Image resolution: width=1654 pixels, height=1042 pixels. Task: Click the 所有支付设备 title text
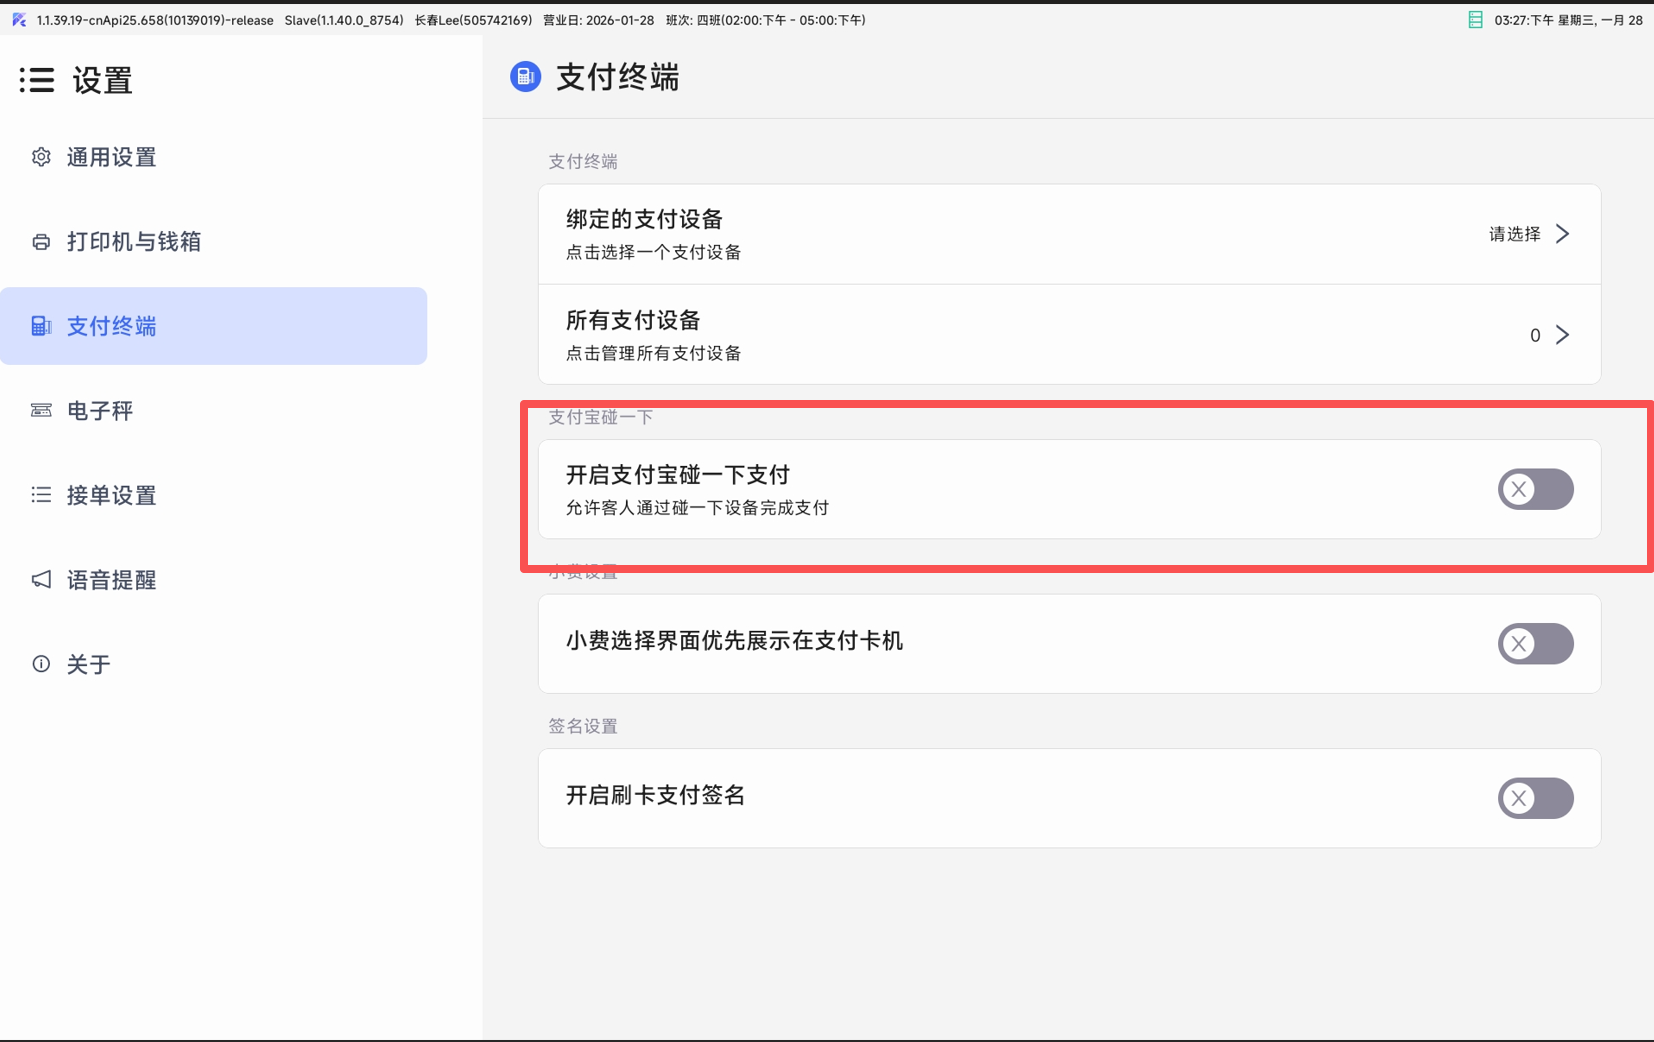pos(633,320)
